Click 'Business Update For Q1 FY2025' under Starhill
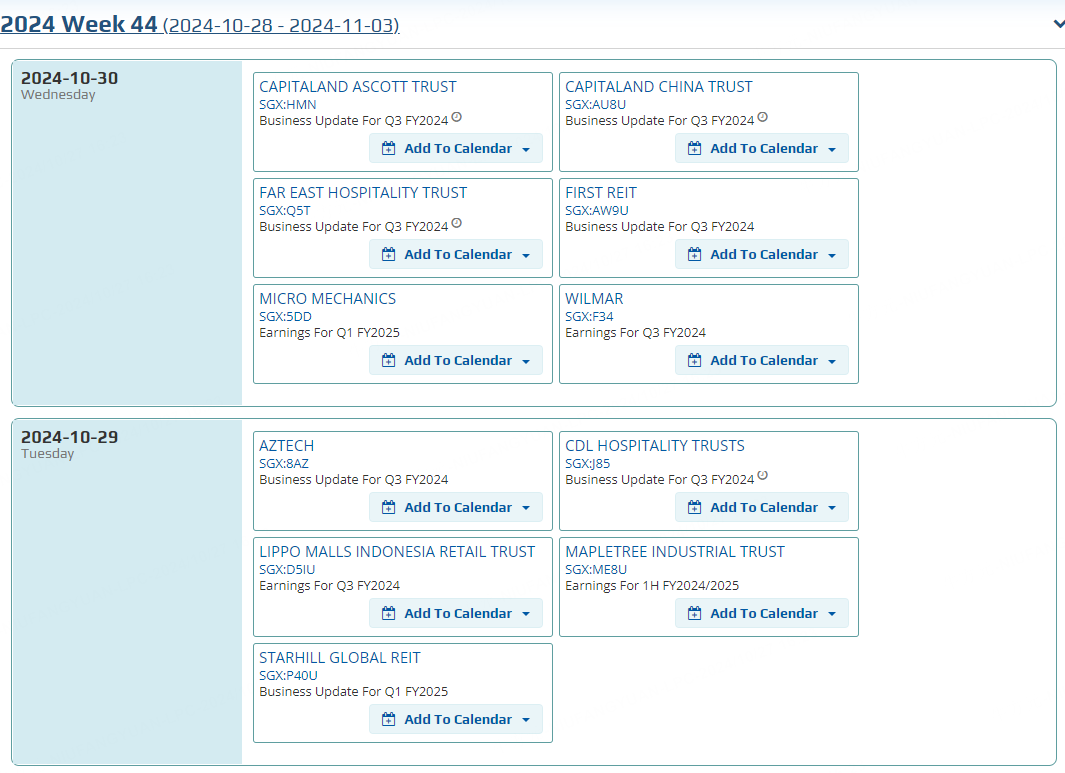 coord(353,691)
